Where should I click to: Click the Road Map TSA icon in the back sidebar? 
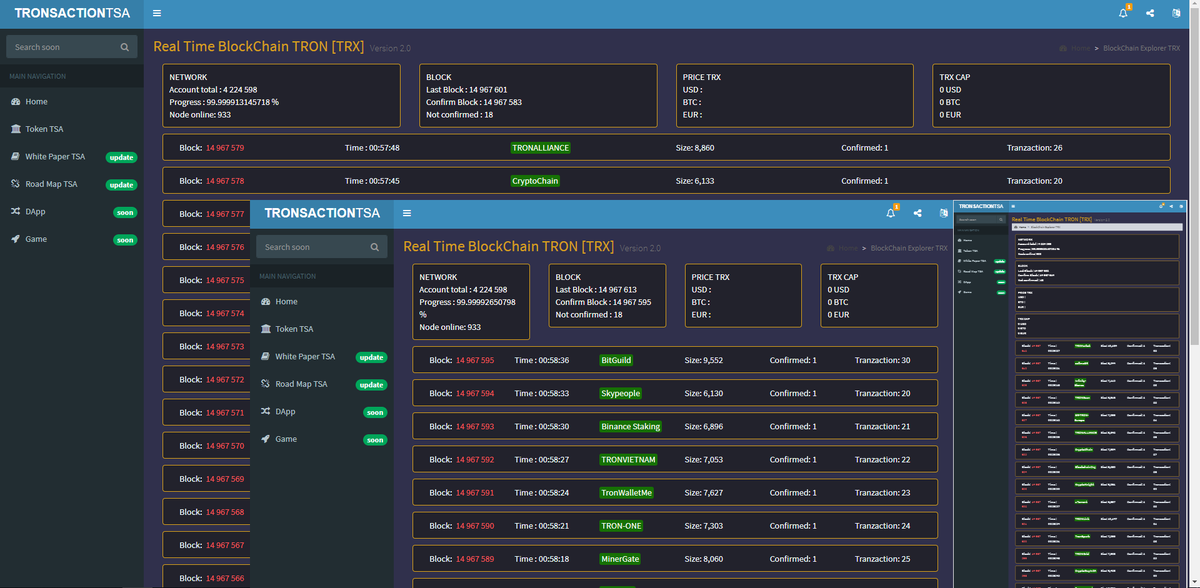(x=16, y=184)
